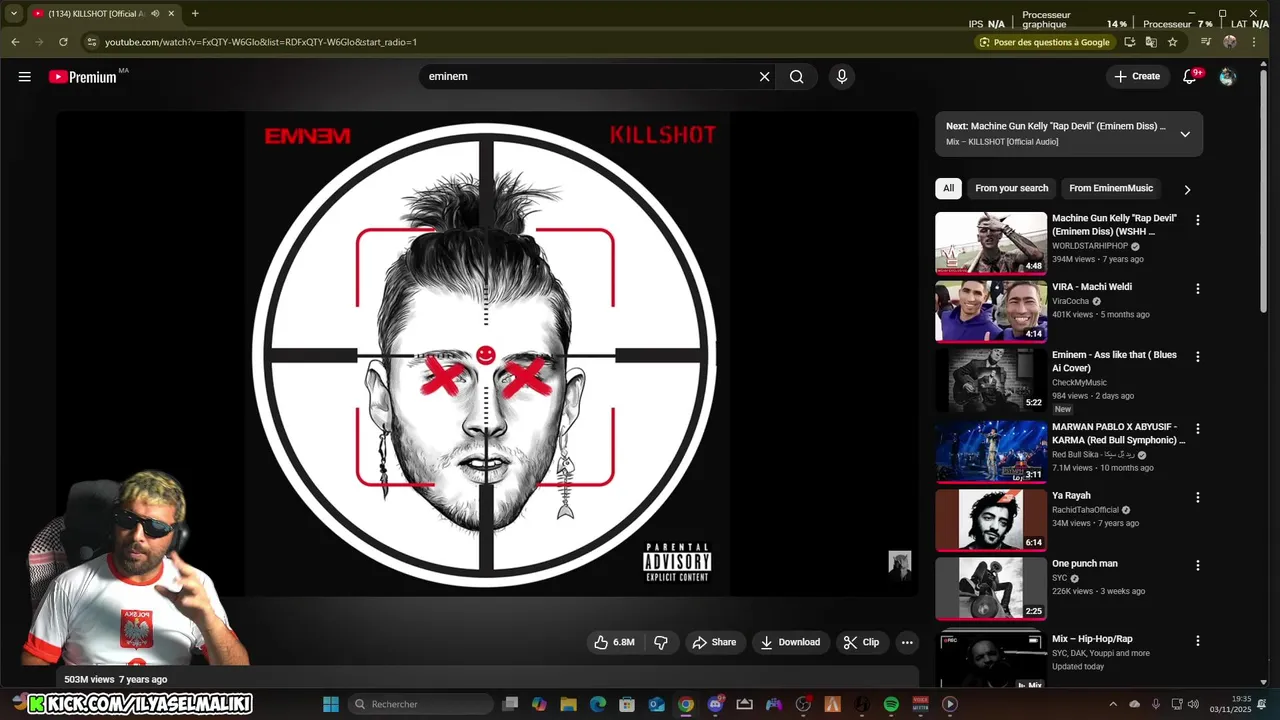
Task: Open VIRA Machi Weldi thumbnail
Action: click(991, 311)
